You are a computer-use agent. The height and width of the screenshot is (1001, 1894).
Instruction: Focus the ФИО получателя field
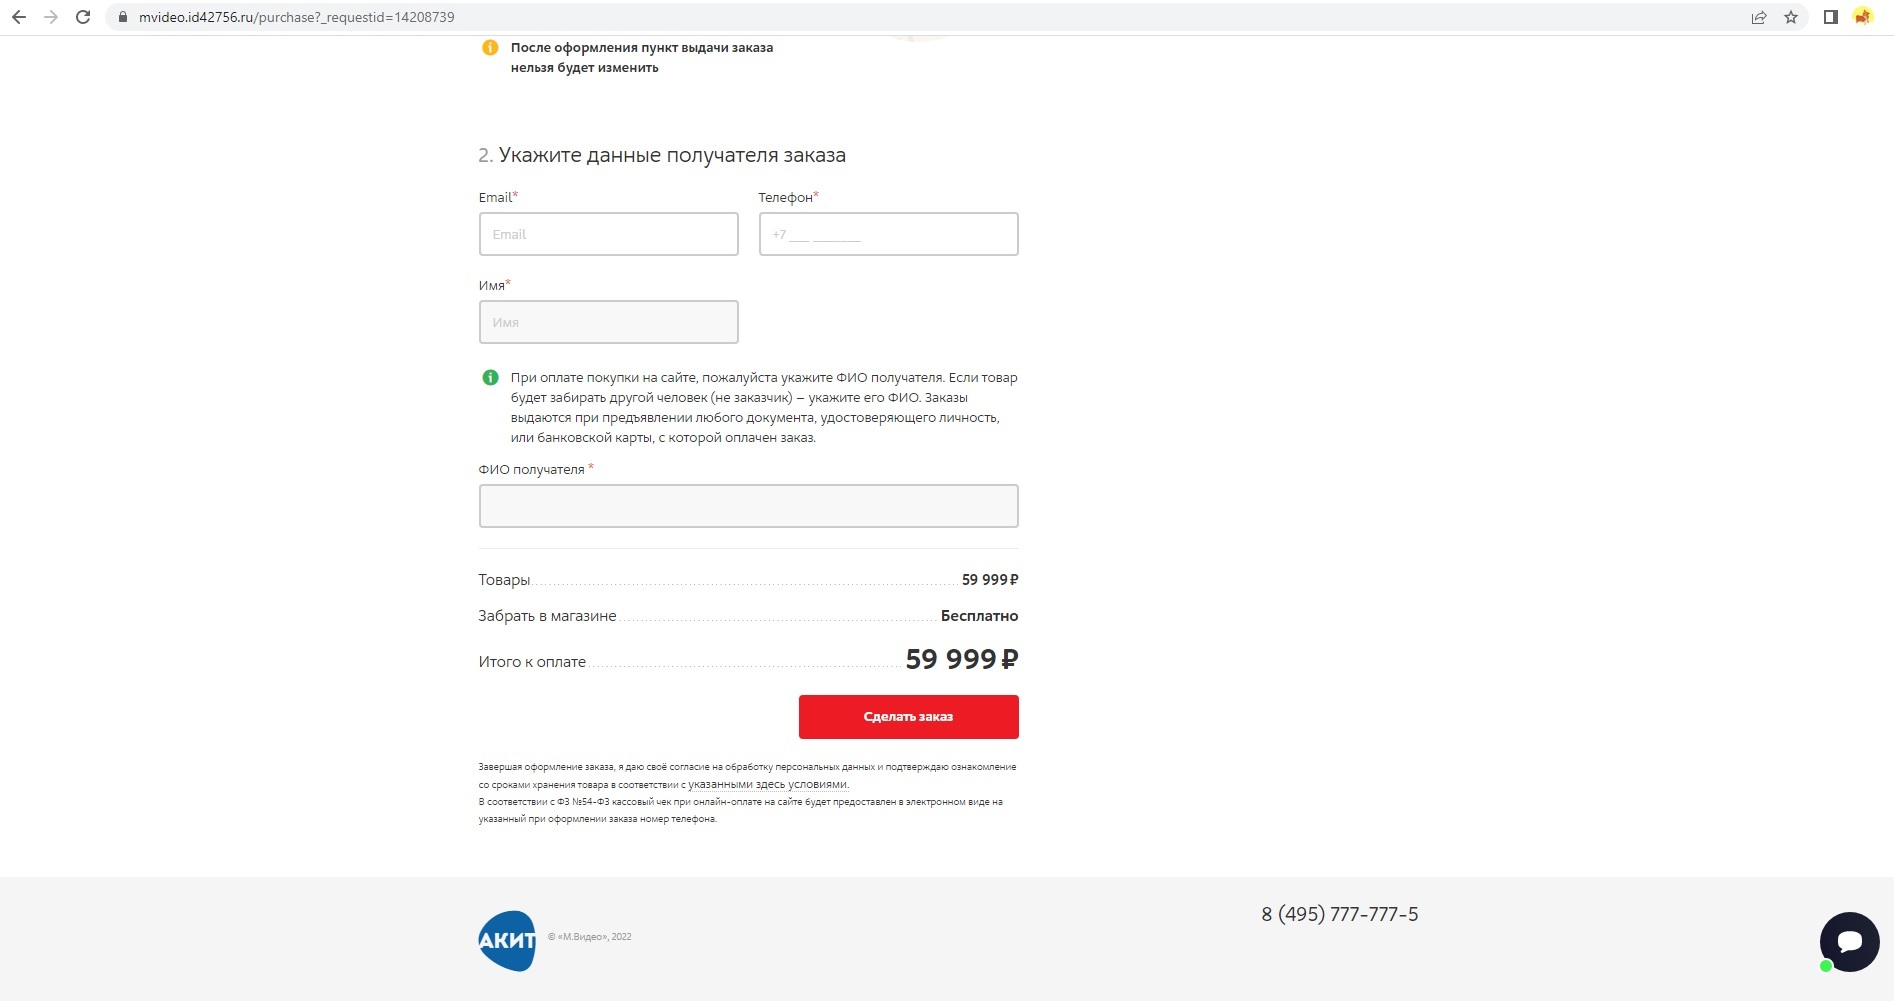click(x=748, y=506)
